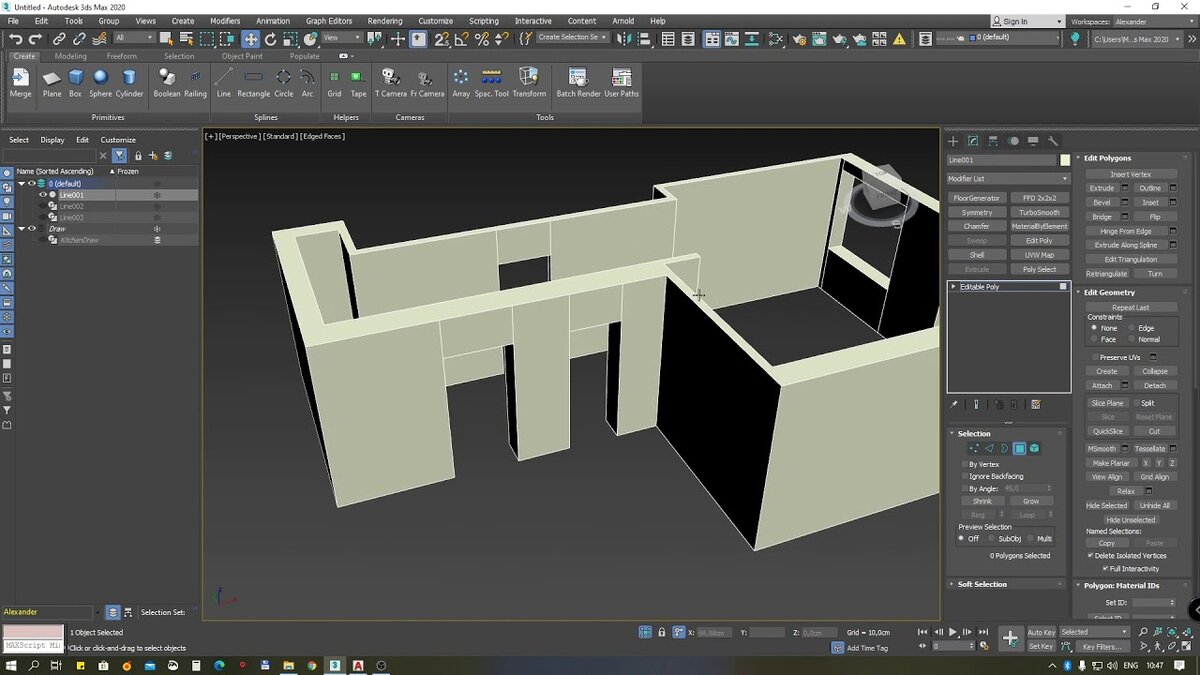Switch to the Freeform ribbon tab
Viewport: 1200px width, 675px height.
coord(122,56)
